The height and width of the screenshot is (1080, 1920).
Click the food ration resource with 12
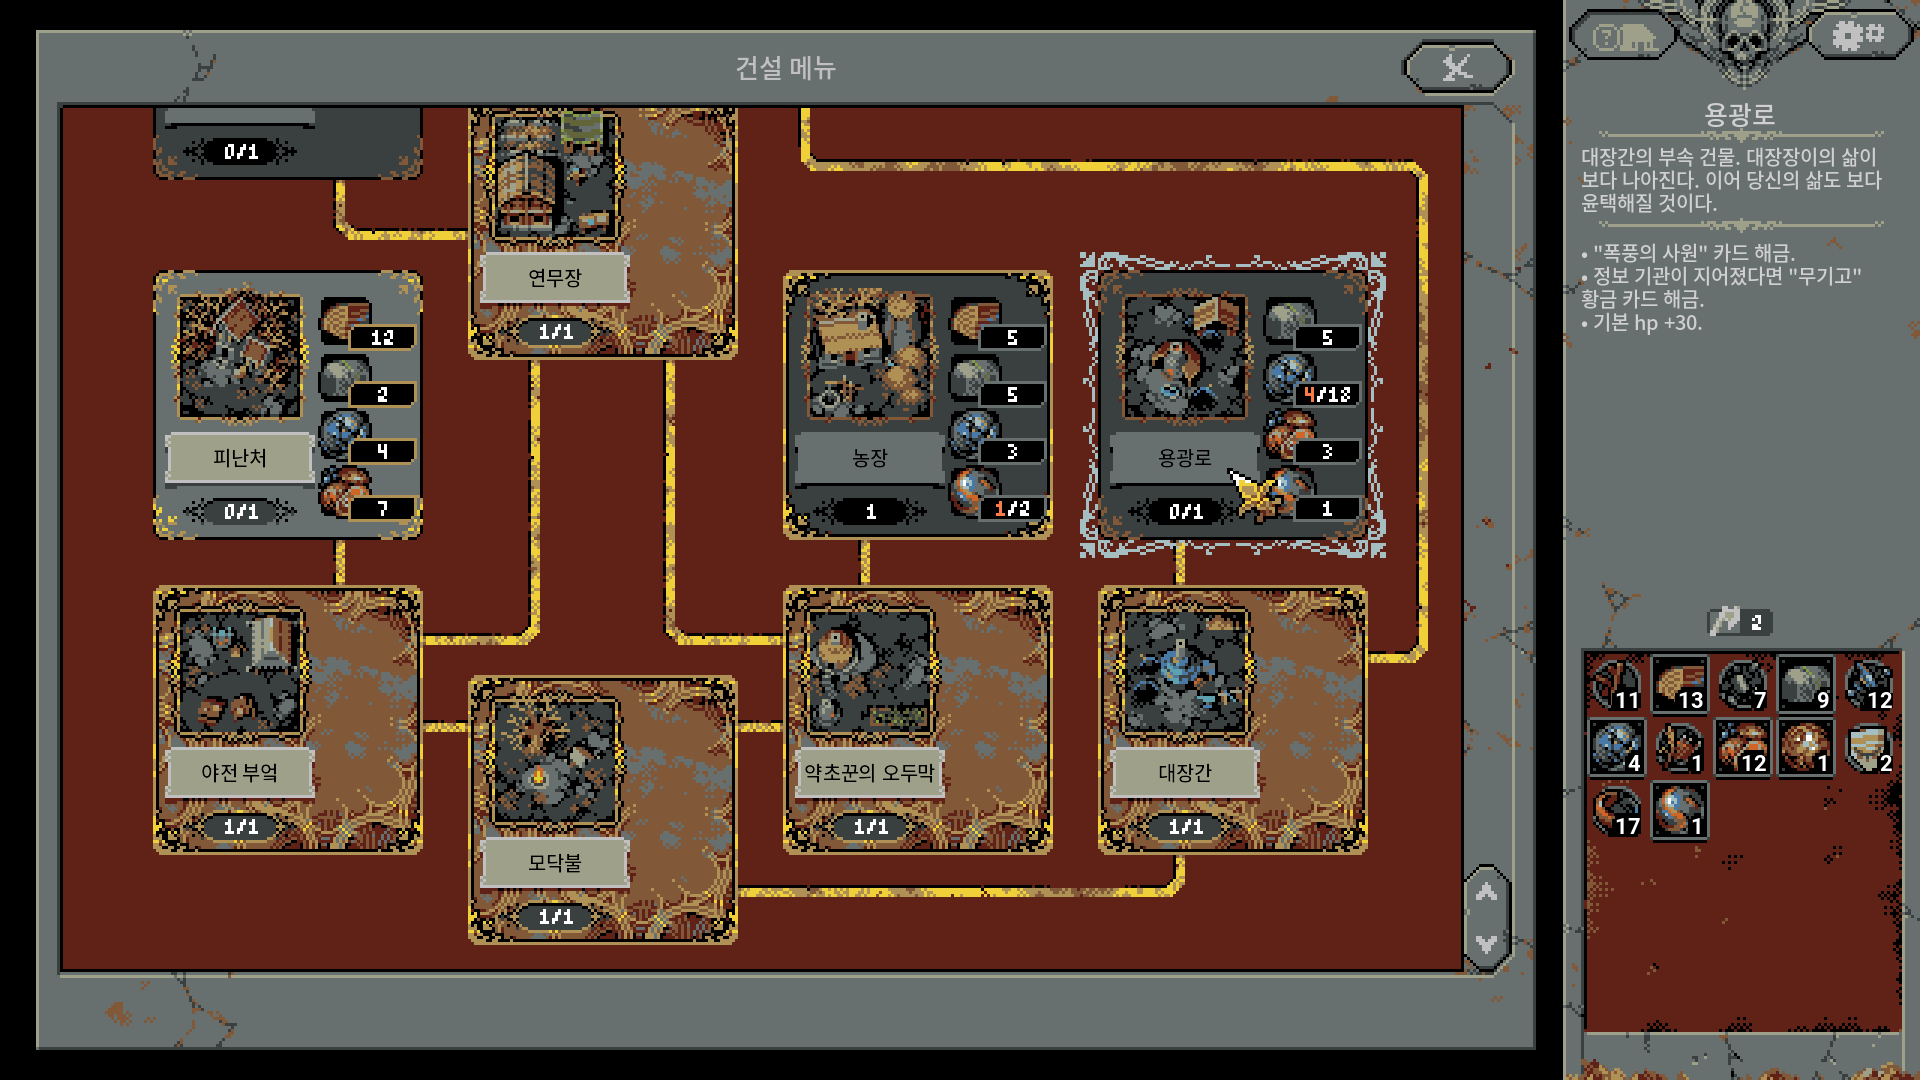[1742, 748]
